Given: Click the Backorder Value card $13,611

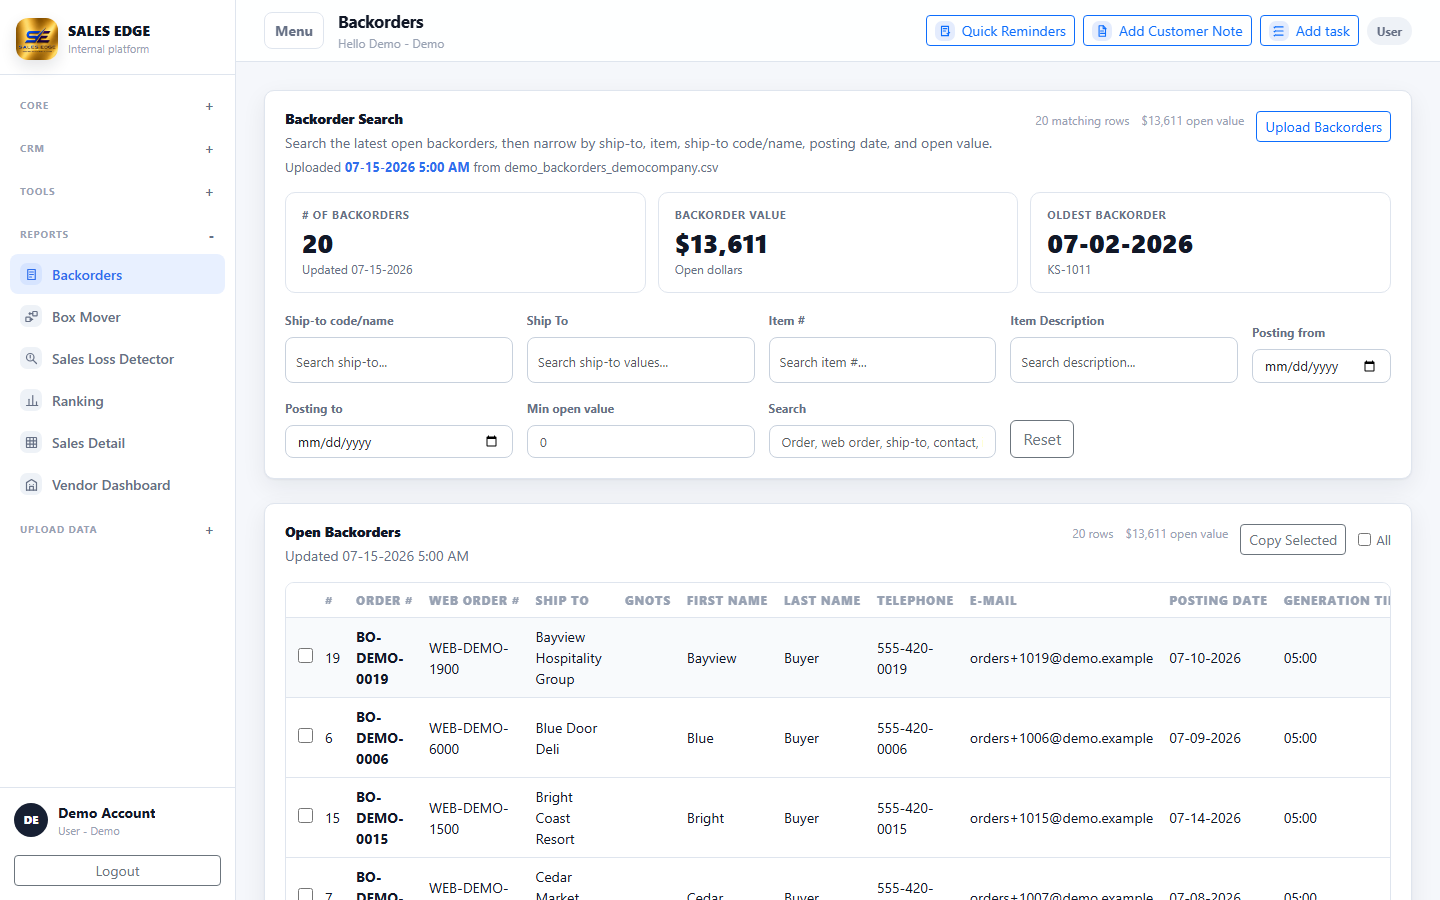Looking at the screenshot, I should click(837, 242).
